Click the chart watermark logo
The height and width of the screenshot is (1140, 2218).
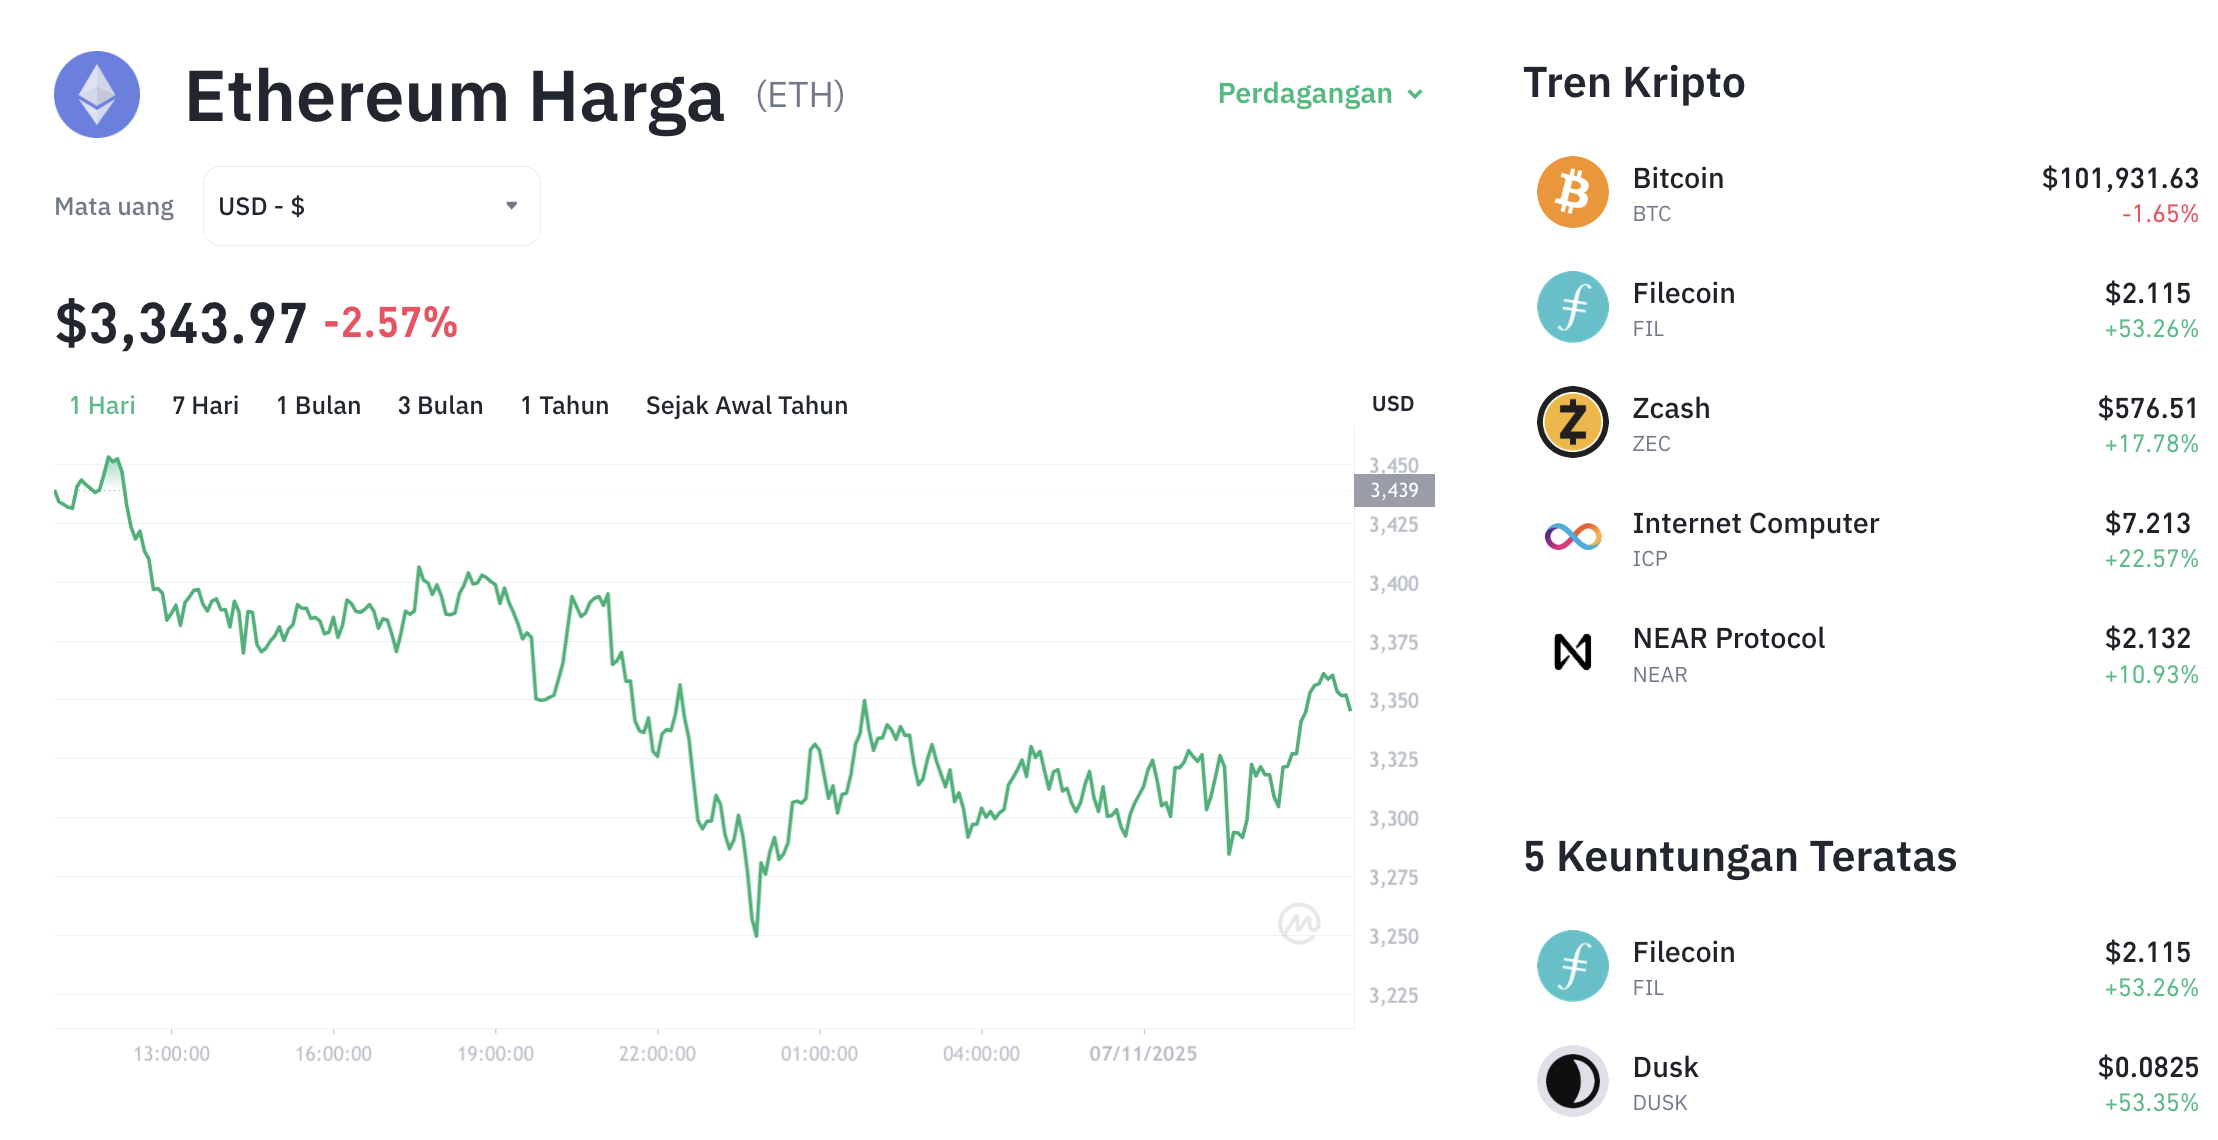[x=1298, y=923]
